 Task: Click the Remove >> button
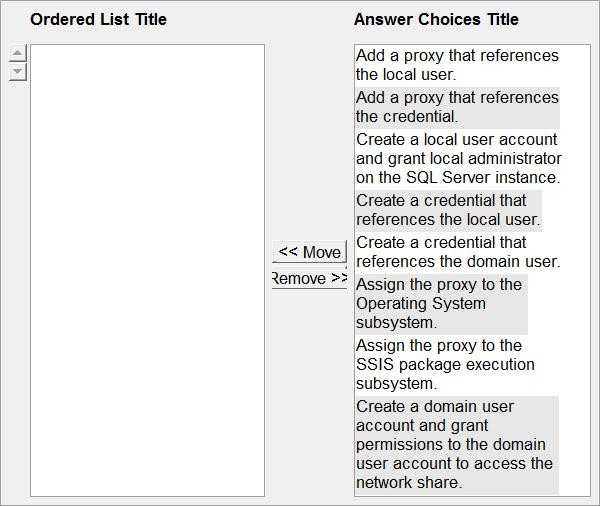pyautogui.click(x=309, y=278)
